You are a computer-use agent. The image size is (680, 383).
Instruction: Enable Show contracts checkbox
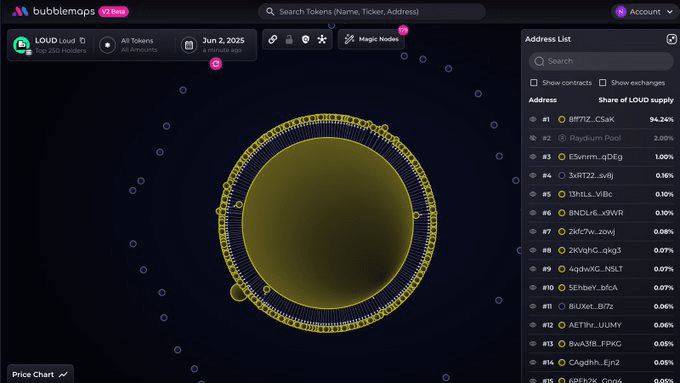[534, 82]
